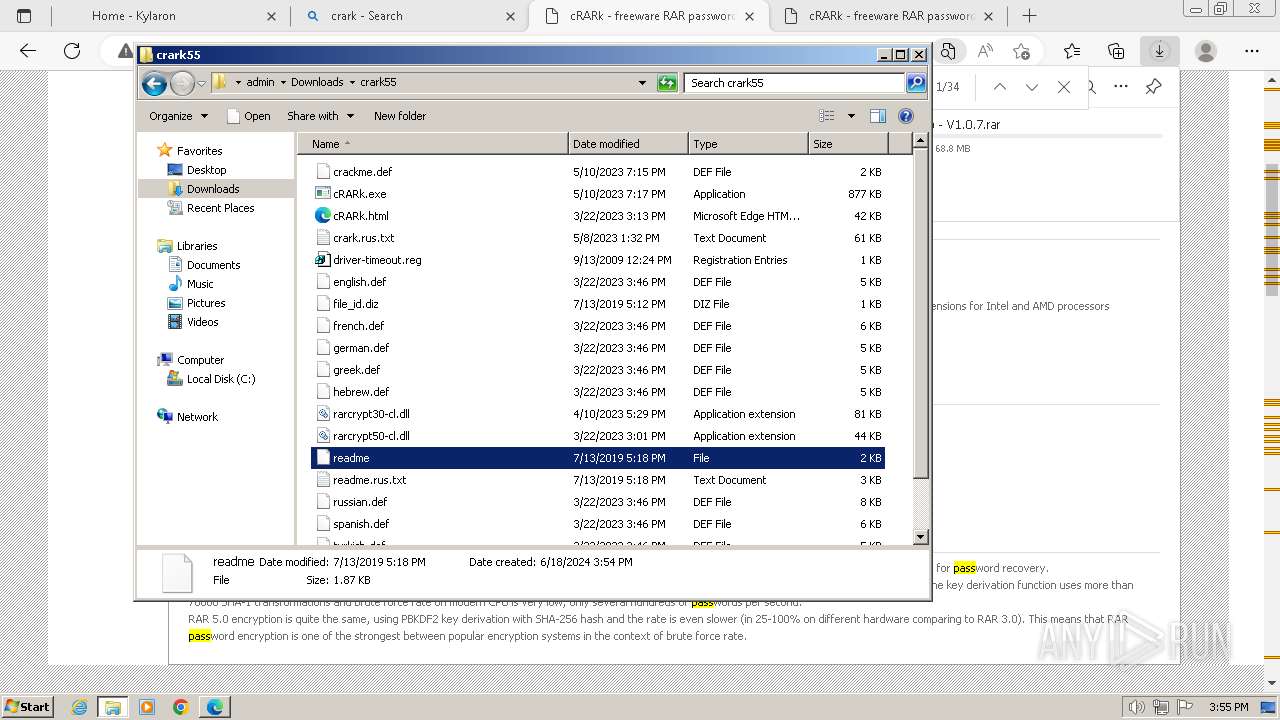Viewport: 1280px width, 720px height.
Task: Open Edge Settings and more menu
Action: point(1252,51)
